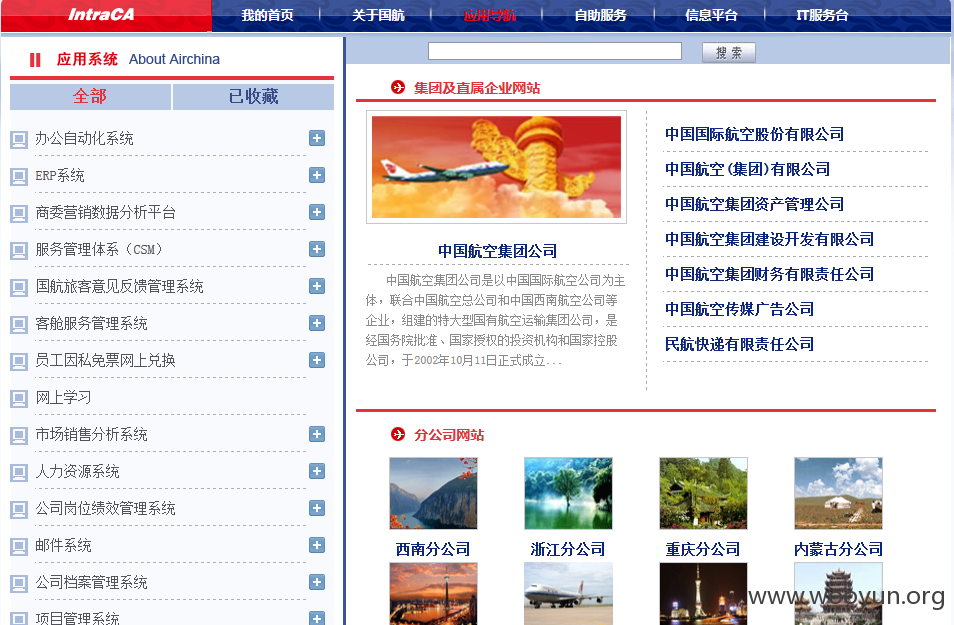Expand 公司档案管理系统 with its plus button

point(317,582)
